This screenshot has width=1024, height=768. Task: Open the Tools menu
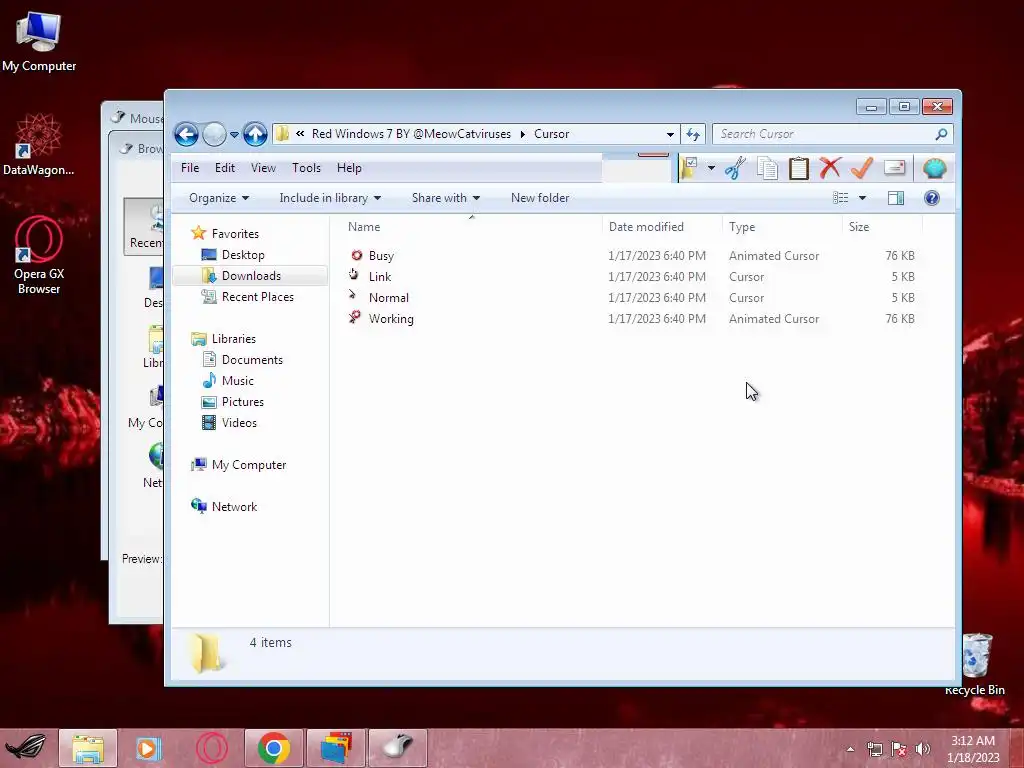pyautogui.click(x=306, y=168)
